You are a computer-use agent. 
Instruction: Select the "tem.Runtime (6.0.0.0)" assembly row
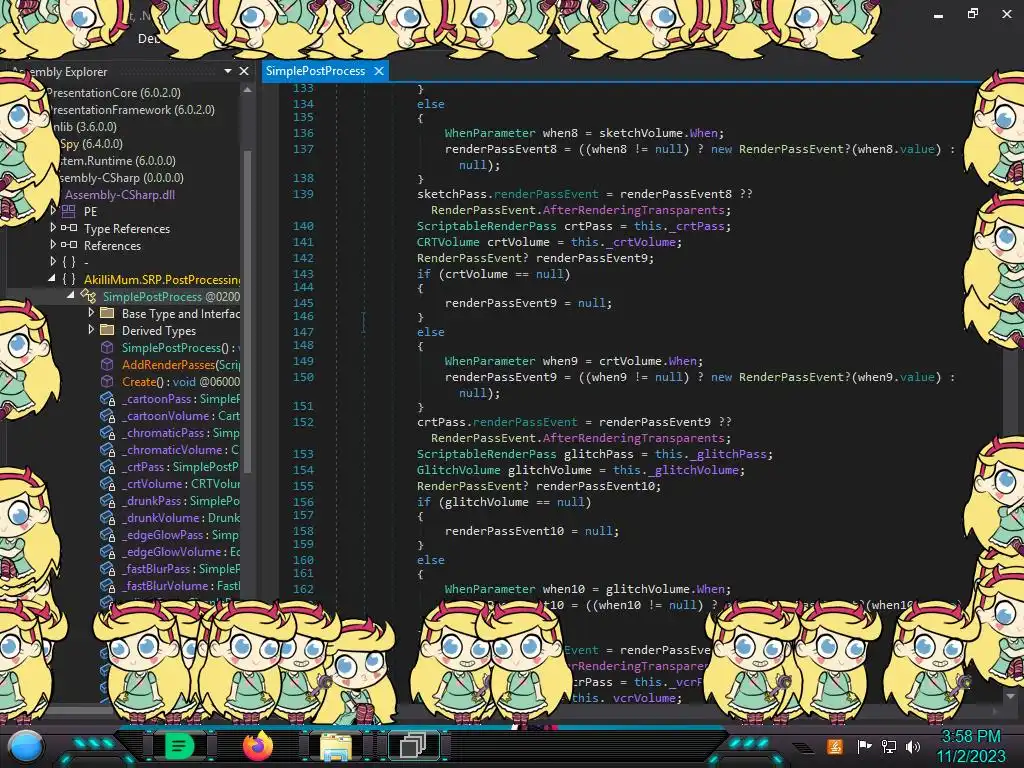tap(118, 161)
